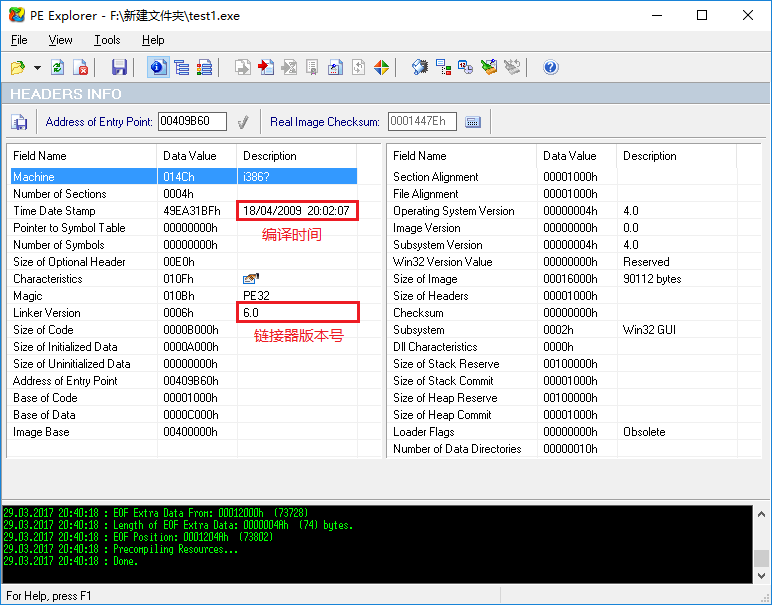The height and width of the screenshot is (605, 772).
Task: Open the Resource Editor colorful diamond icon
Action: point(382,67)
